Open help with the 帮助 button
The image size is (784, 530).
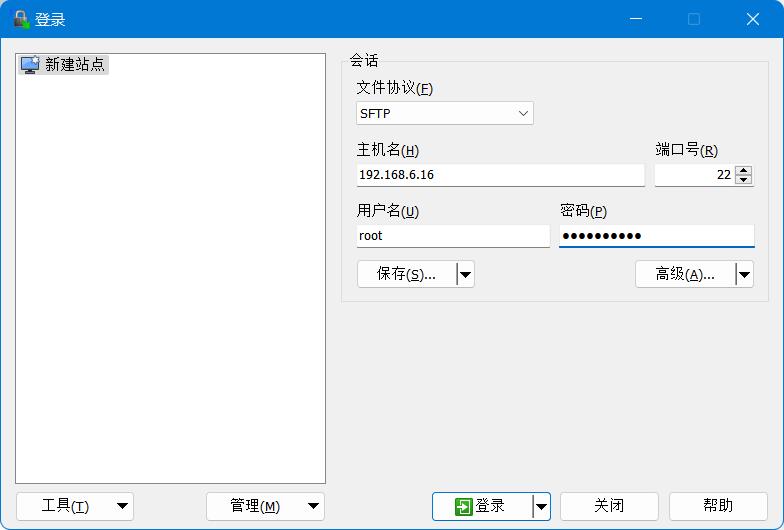point(717,506)
